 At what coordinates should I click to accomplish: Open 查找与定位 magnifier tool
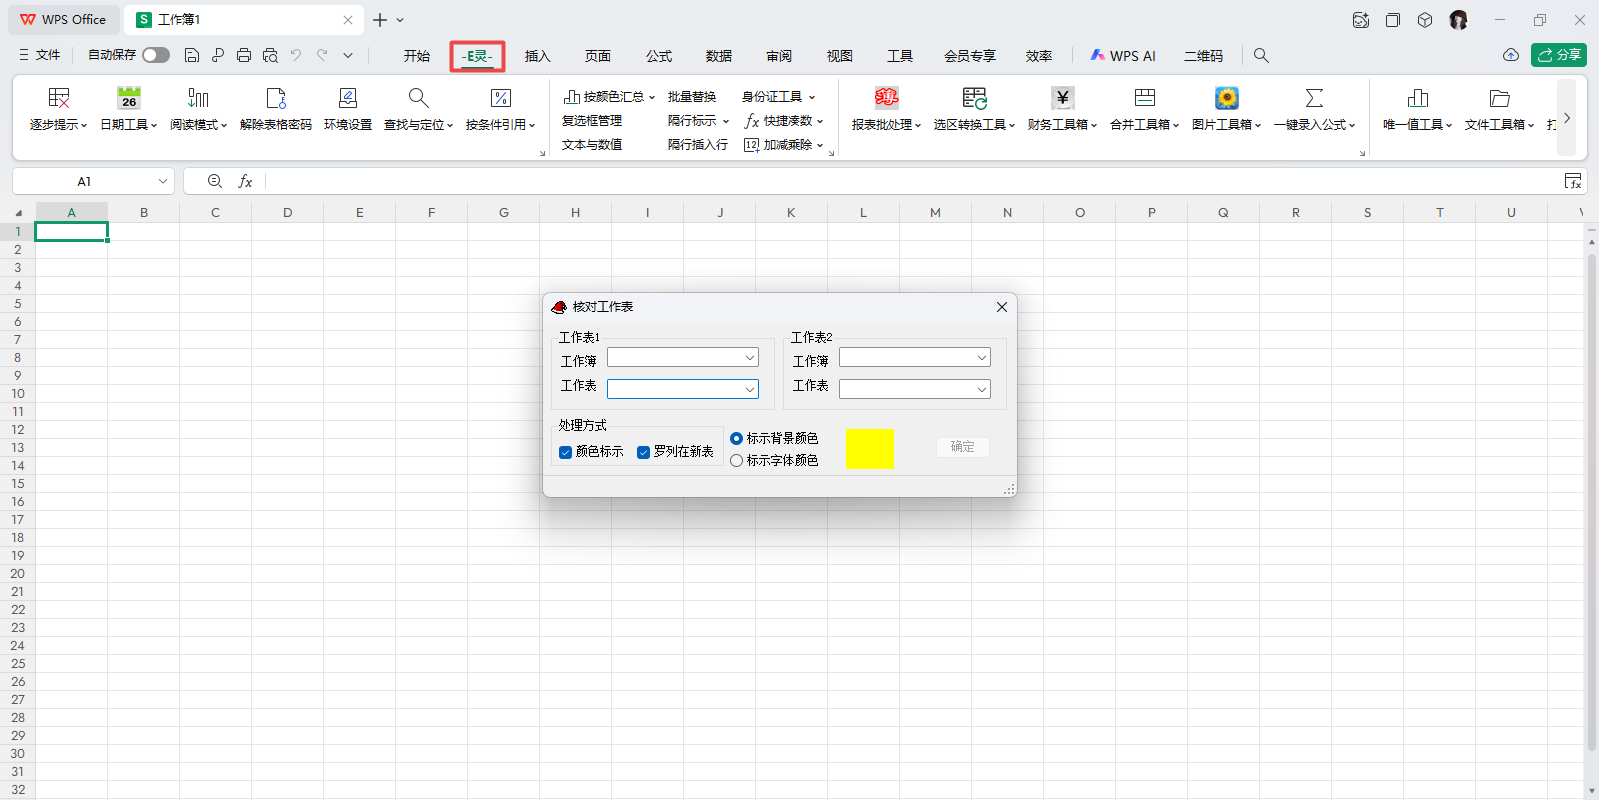point(418,98)
